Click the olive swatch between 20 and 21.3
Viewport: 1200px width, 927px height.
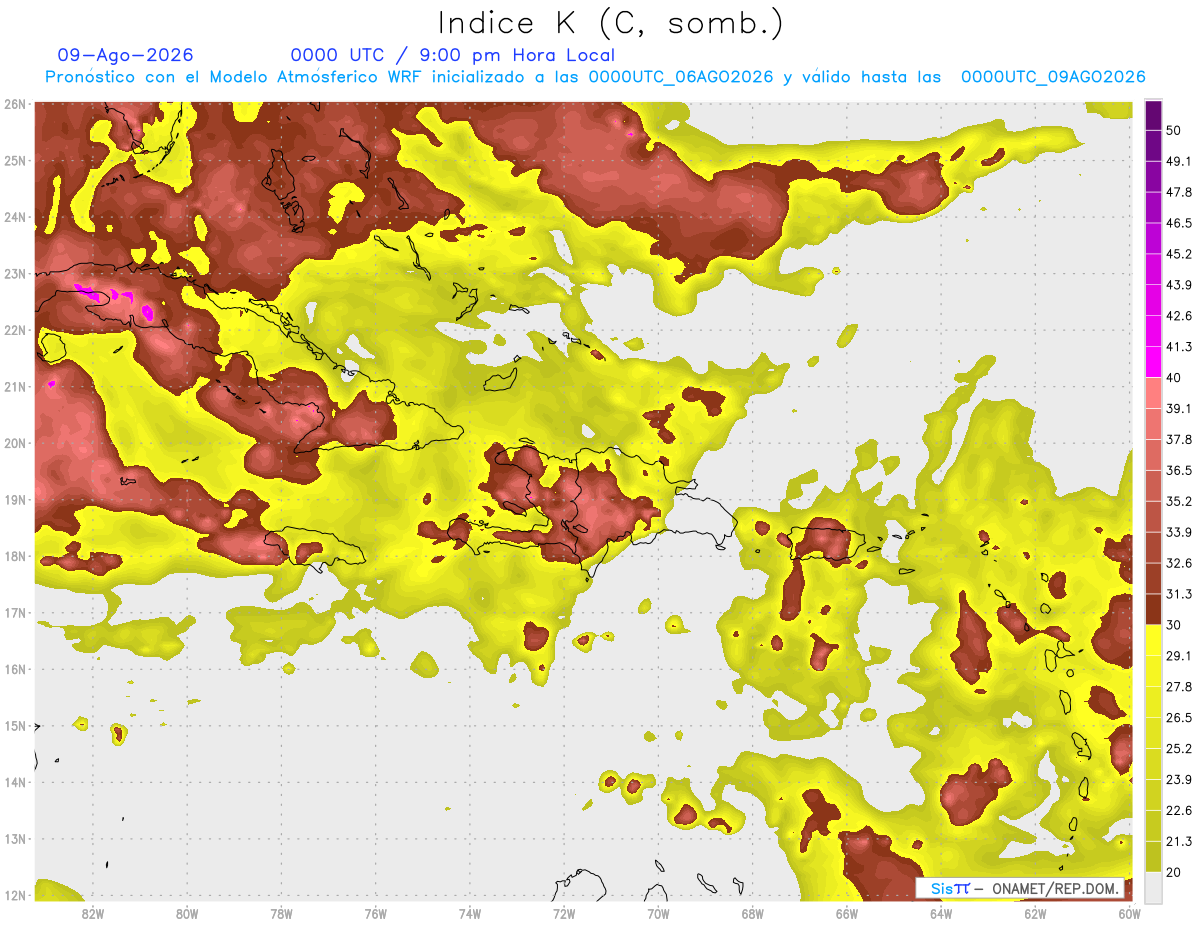(x=1153, y=856)
